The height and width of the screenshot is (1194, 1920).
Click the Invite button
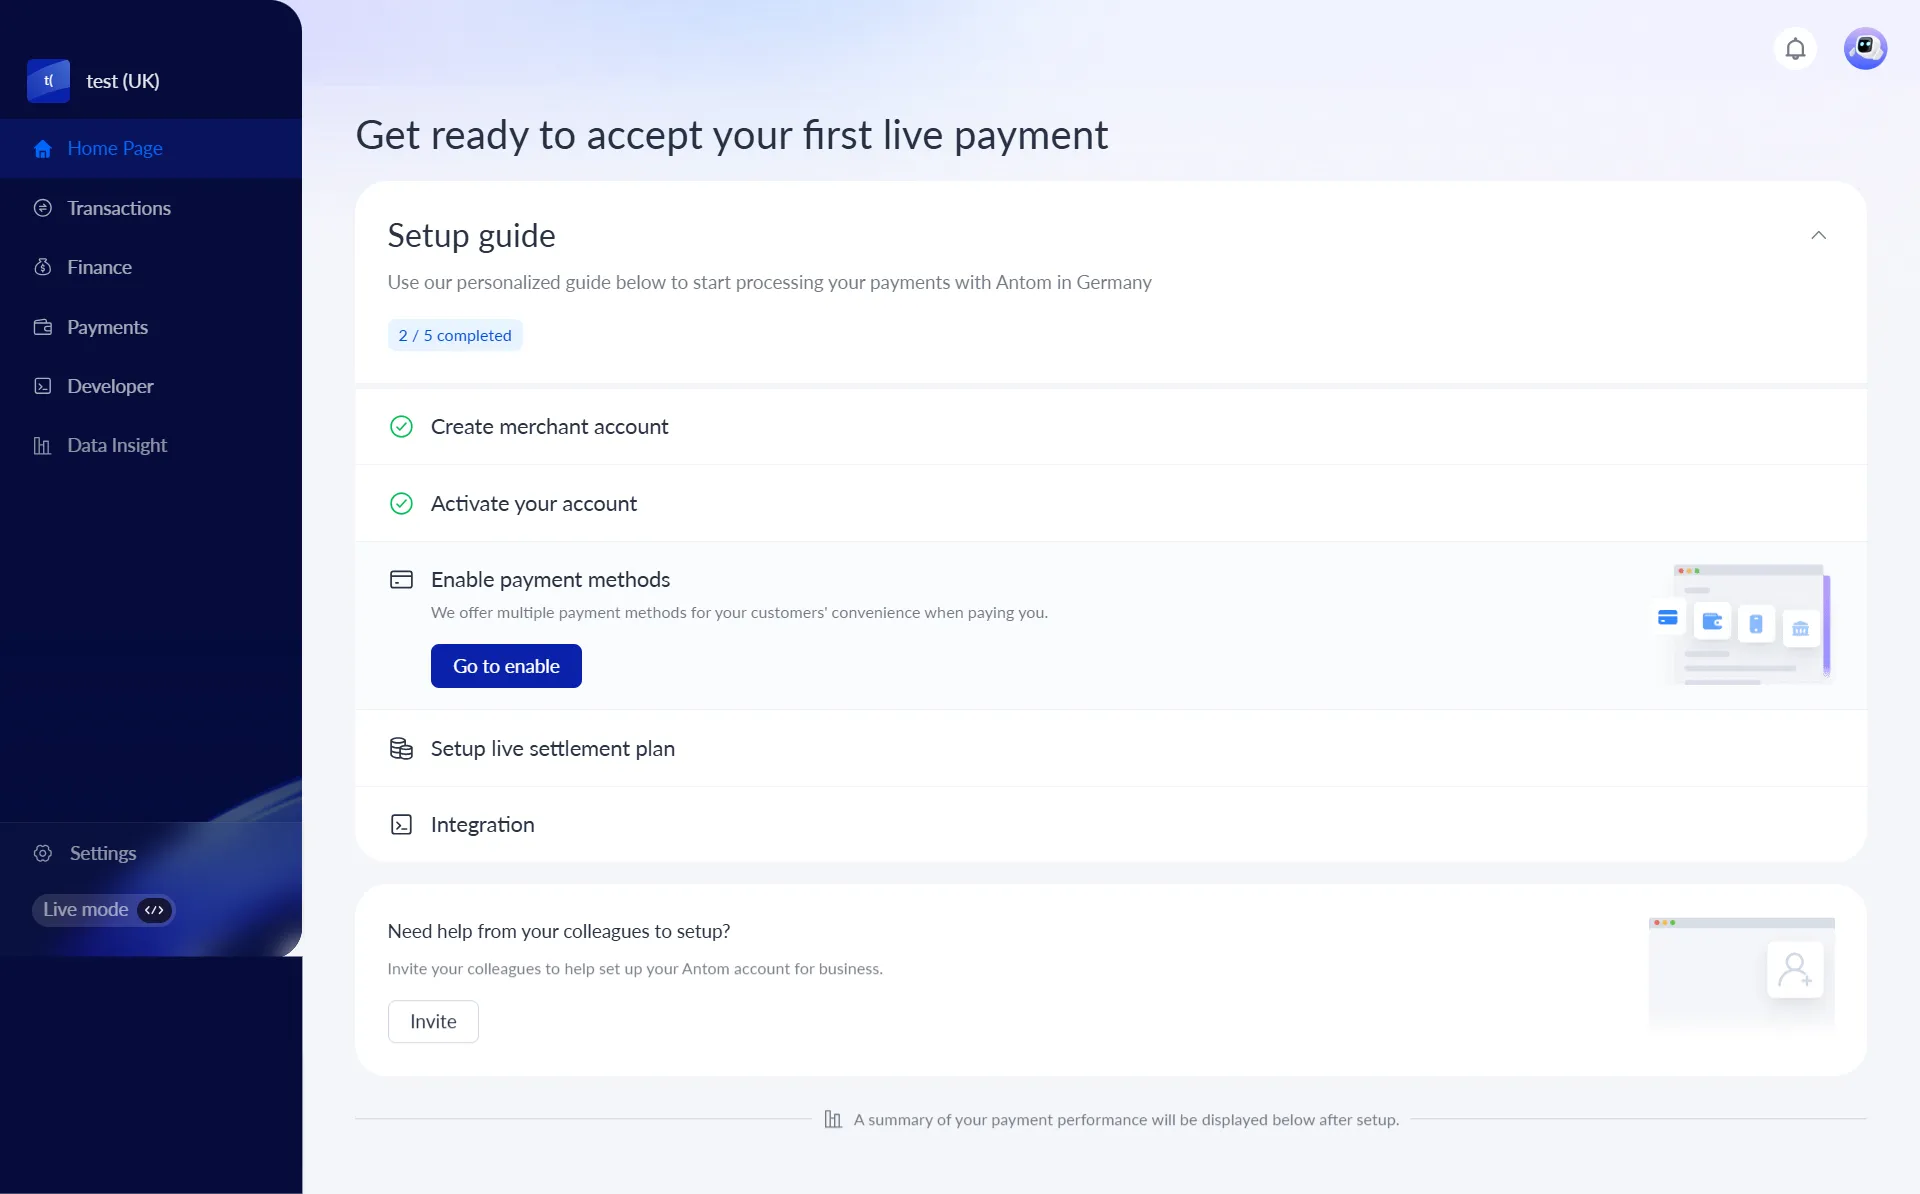point(433,1021)
